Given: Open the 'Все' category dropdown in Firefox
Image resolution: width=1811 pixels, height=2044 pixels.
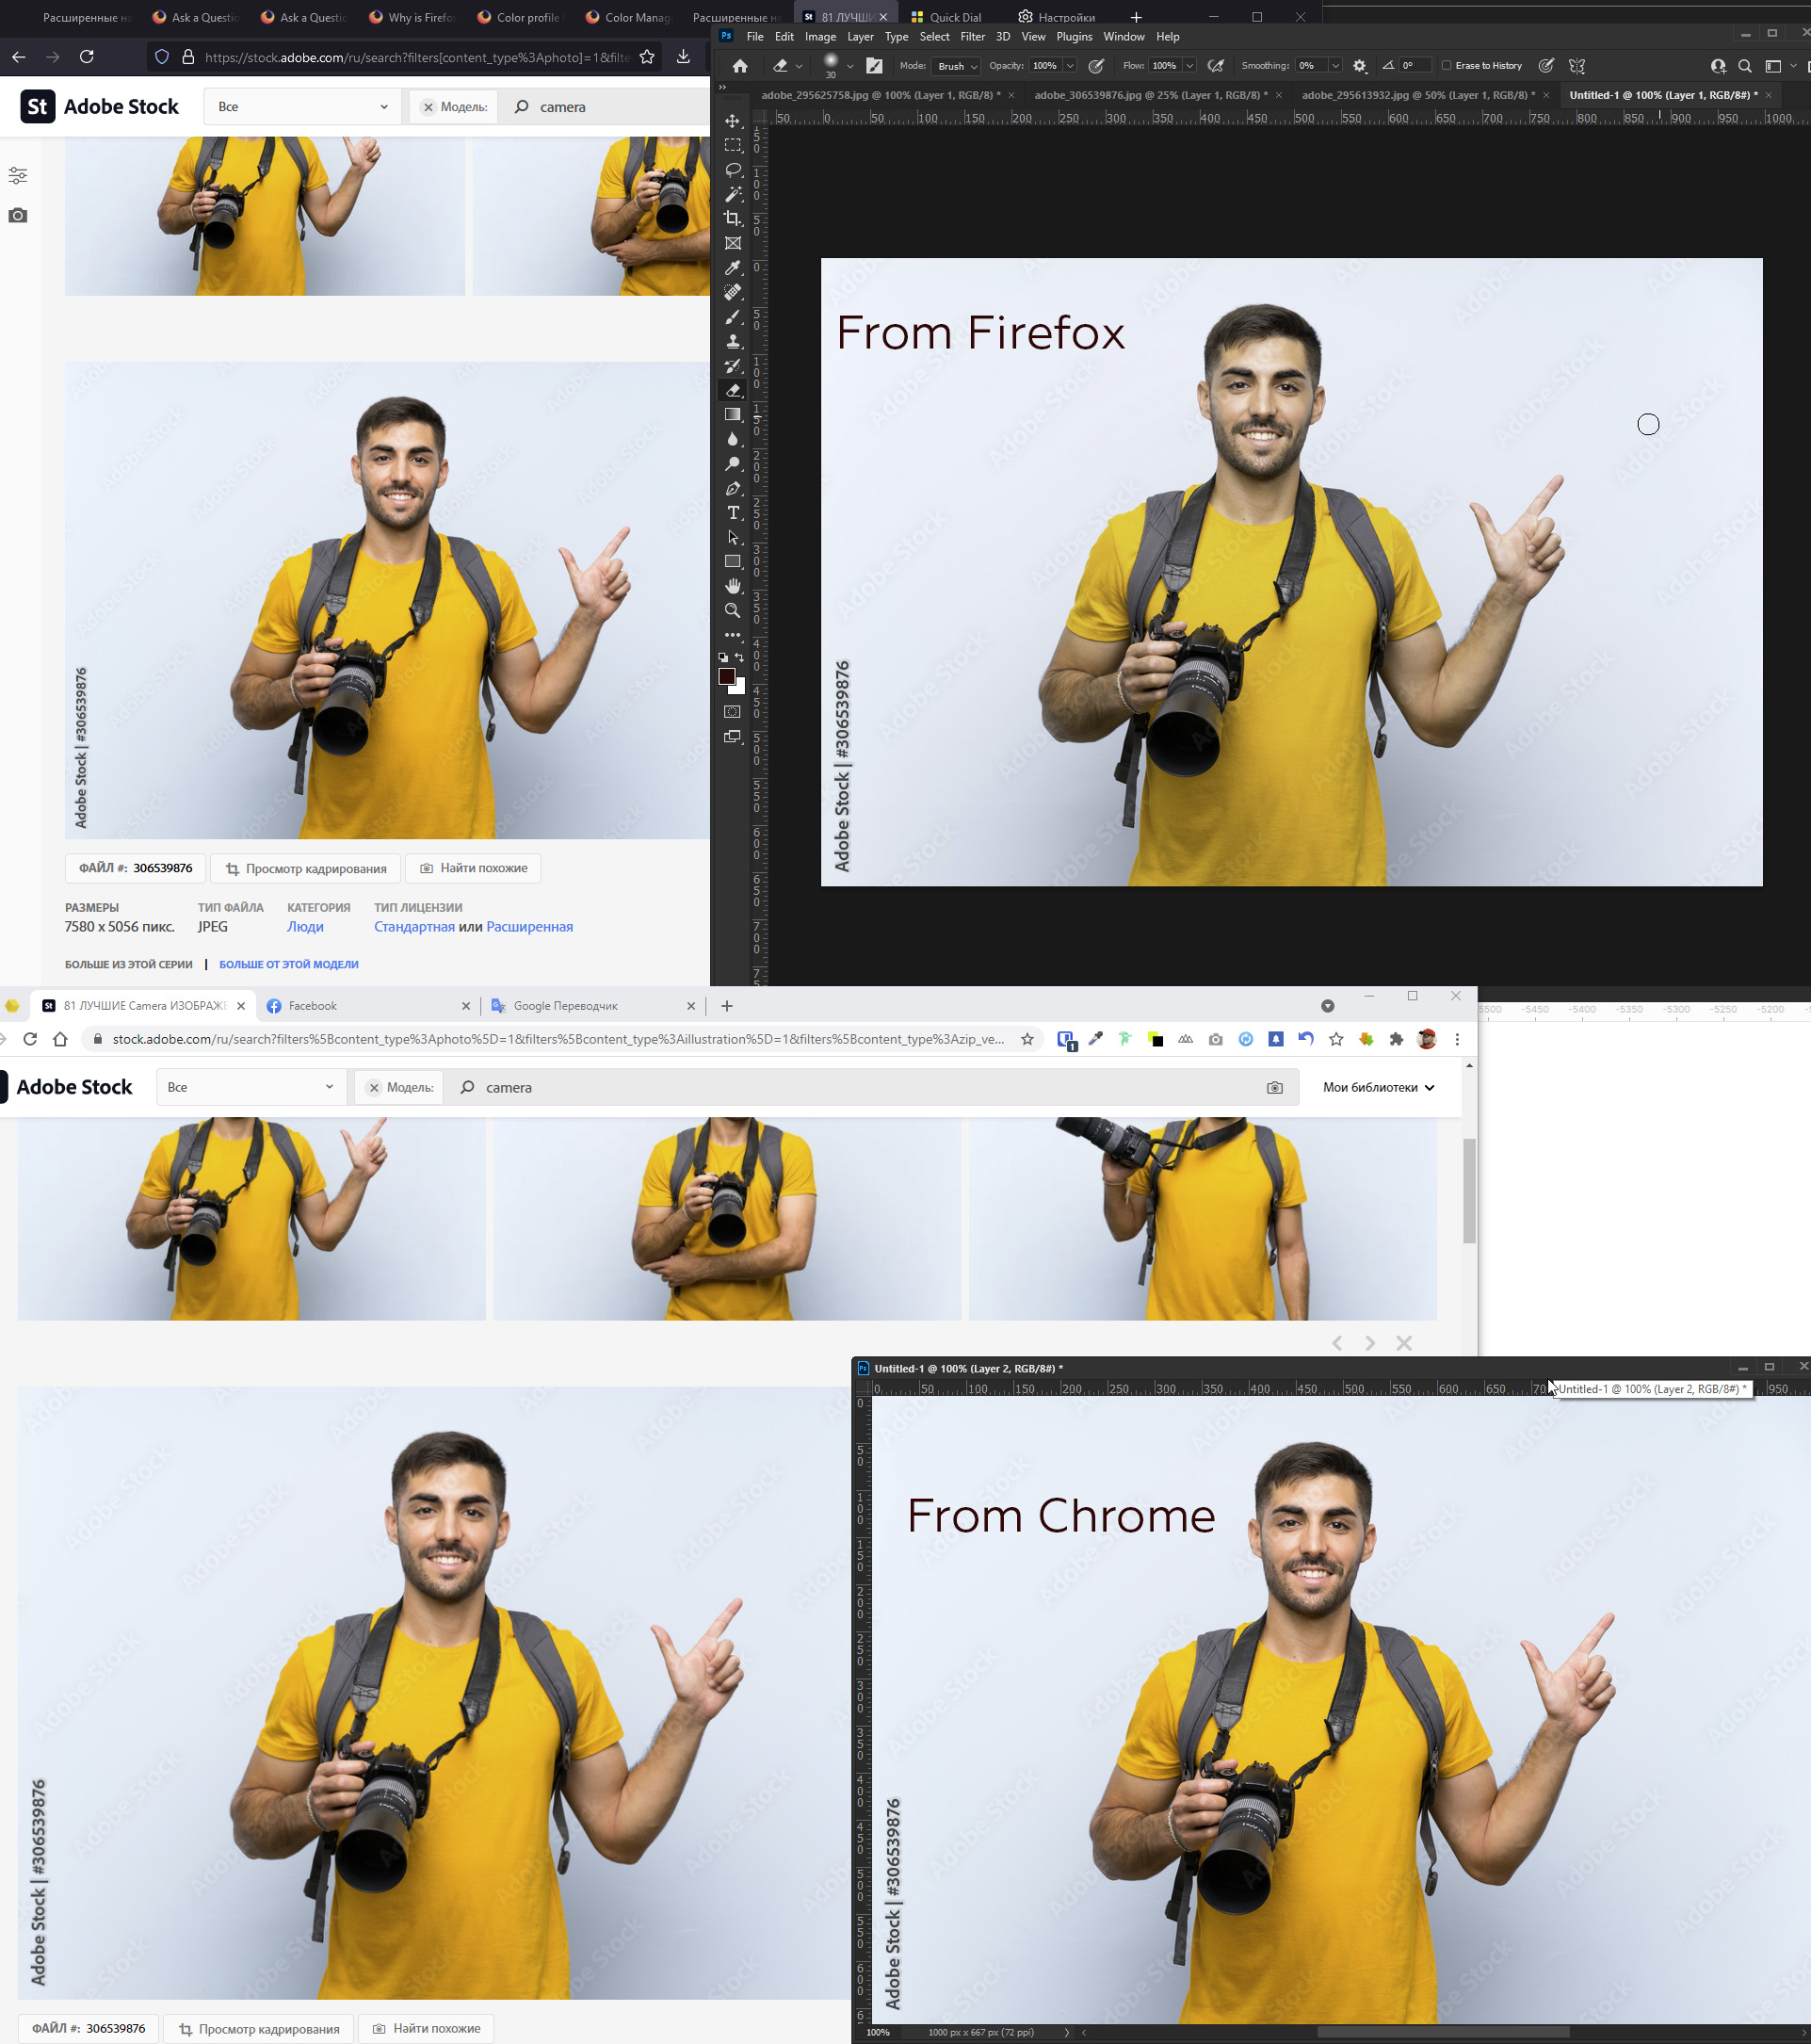Looking at the screenshot, I should tap(302, 107).
